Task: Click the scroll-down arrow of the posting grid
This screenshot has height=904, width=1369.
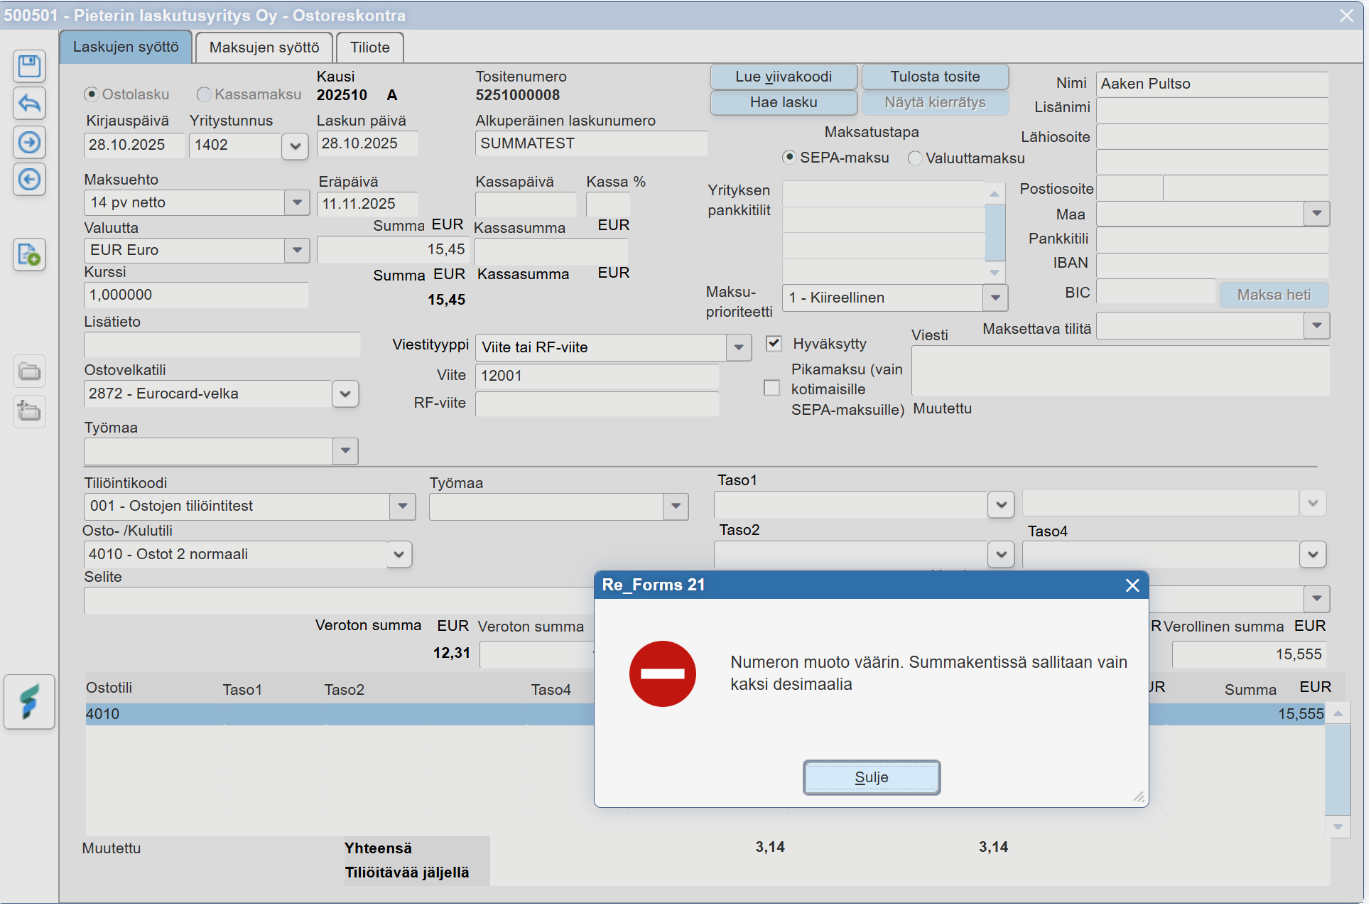Action: [1338, 827]
